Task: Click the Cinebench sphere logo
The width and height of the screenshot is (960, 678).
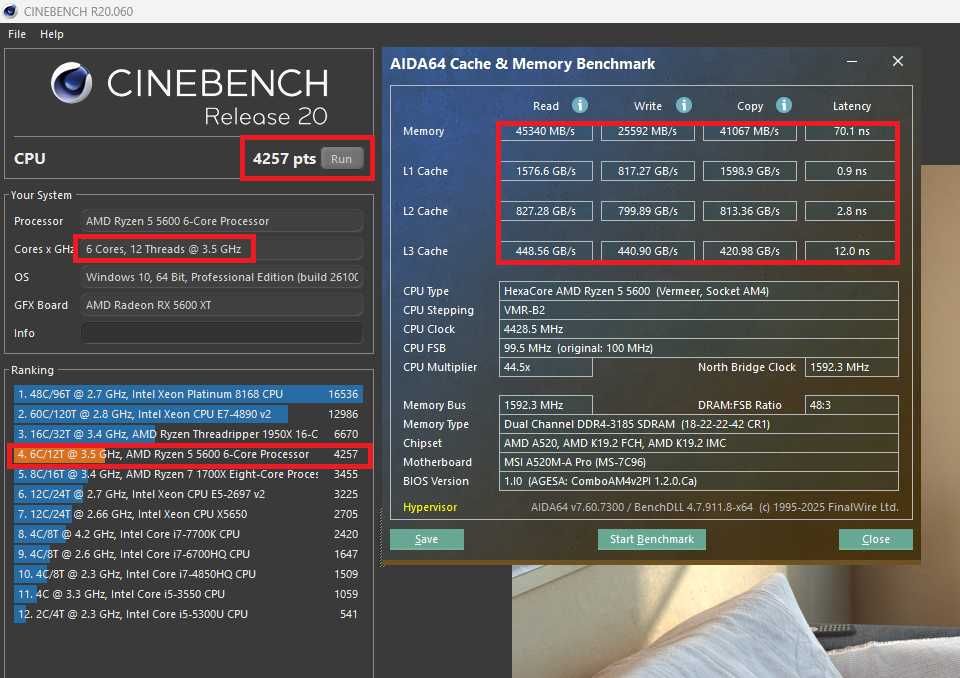Action: [72, 82]
